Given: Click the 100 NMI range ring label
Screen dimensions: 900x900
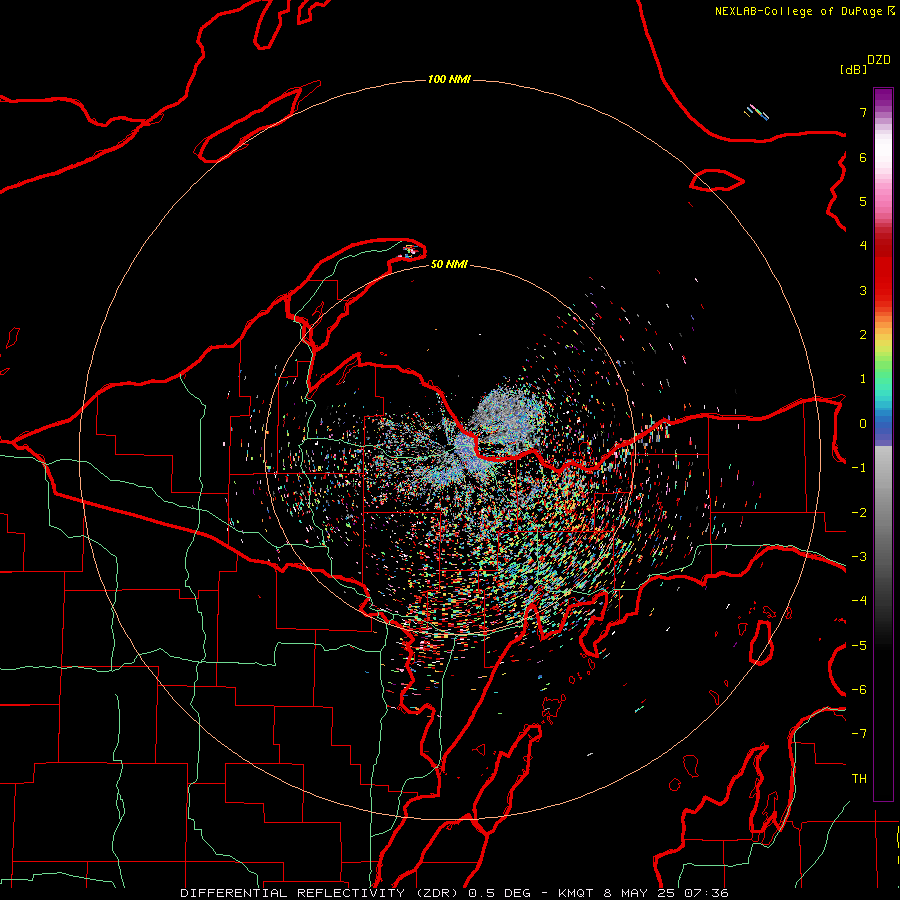Looking at the screenshot, I should (x=449, y=79).
